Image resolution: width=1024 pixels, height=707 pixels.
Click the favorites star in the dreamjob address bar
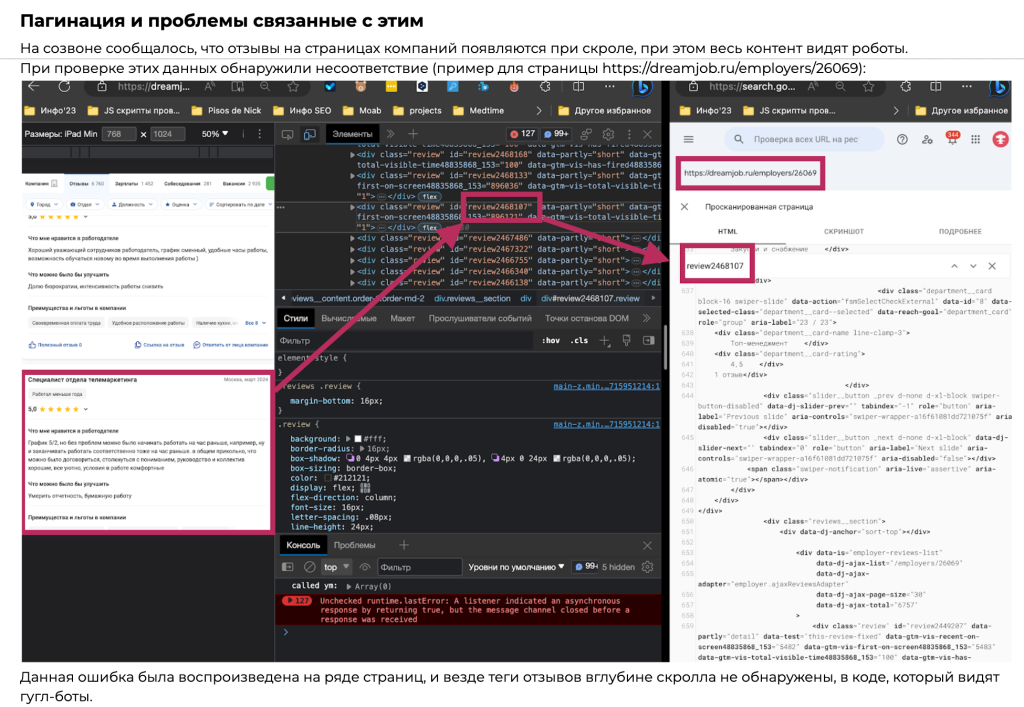pos(293,87)
